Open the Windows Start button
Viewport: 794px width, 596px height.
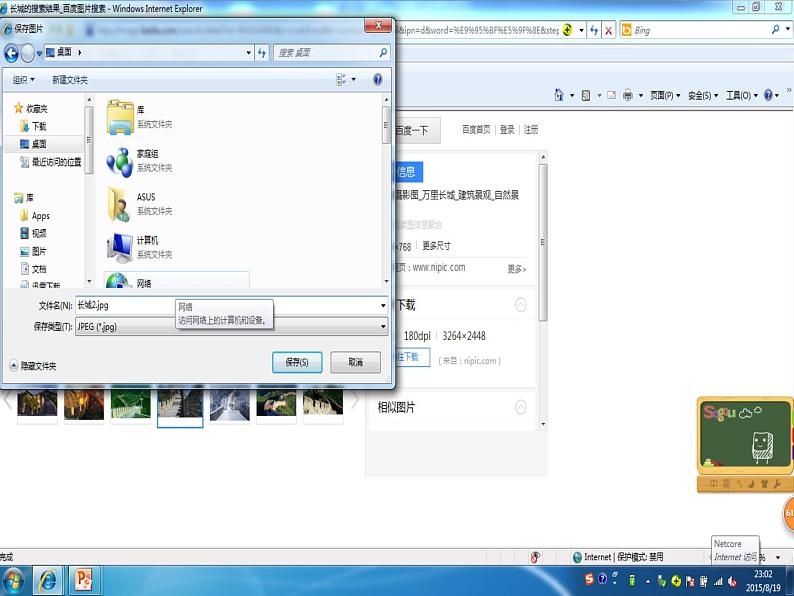coord(14,581)
